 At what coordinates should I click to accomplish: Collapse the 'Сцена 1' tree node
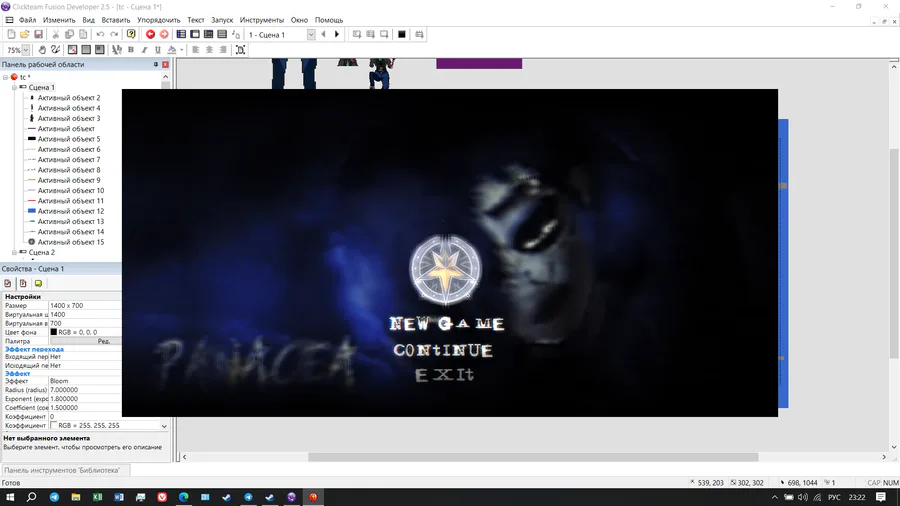coord(14,87)
